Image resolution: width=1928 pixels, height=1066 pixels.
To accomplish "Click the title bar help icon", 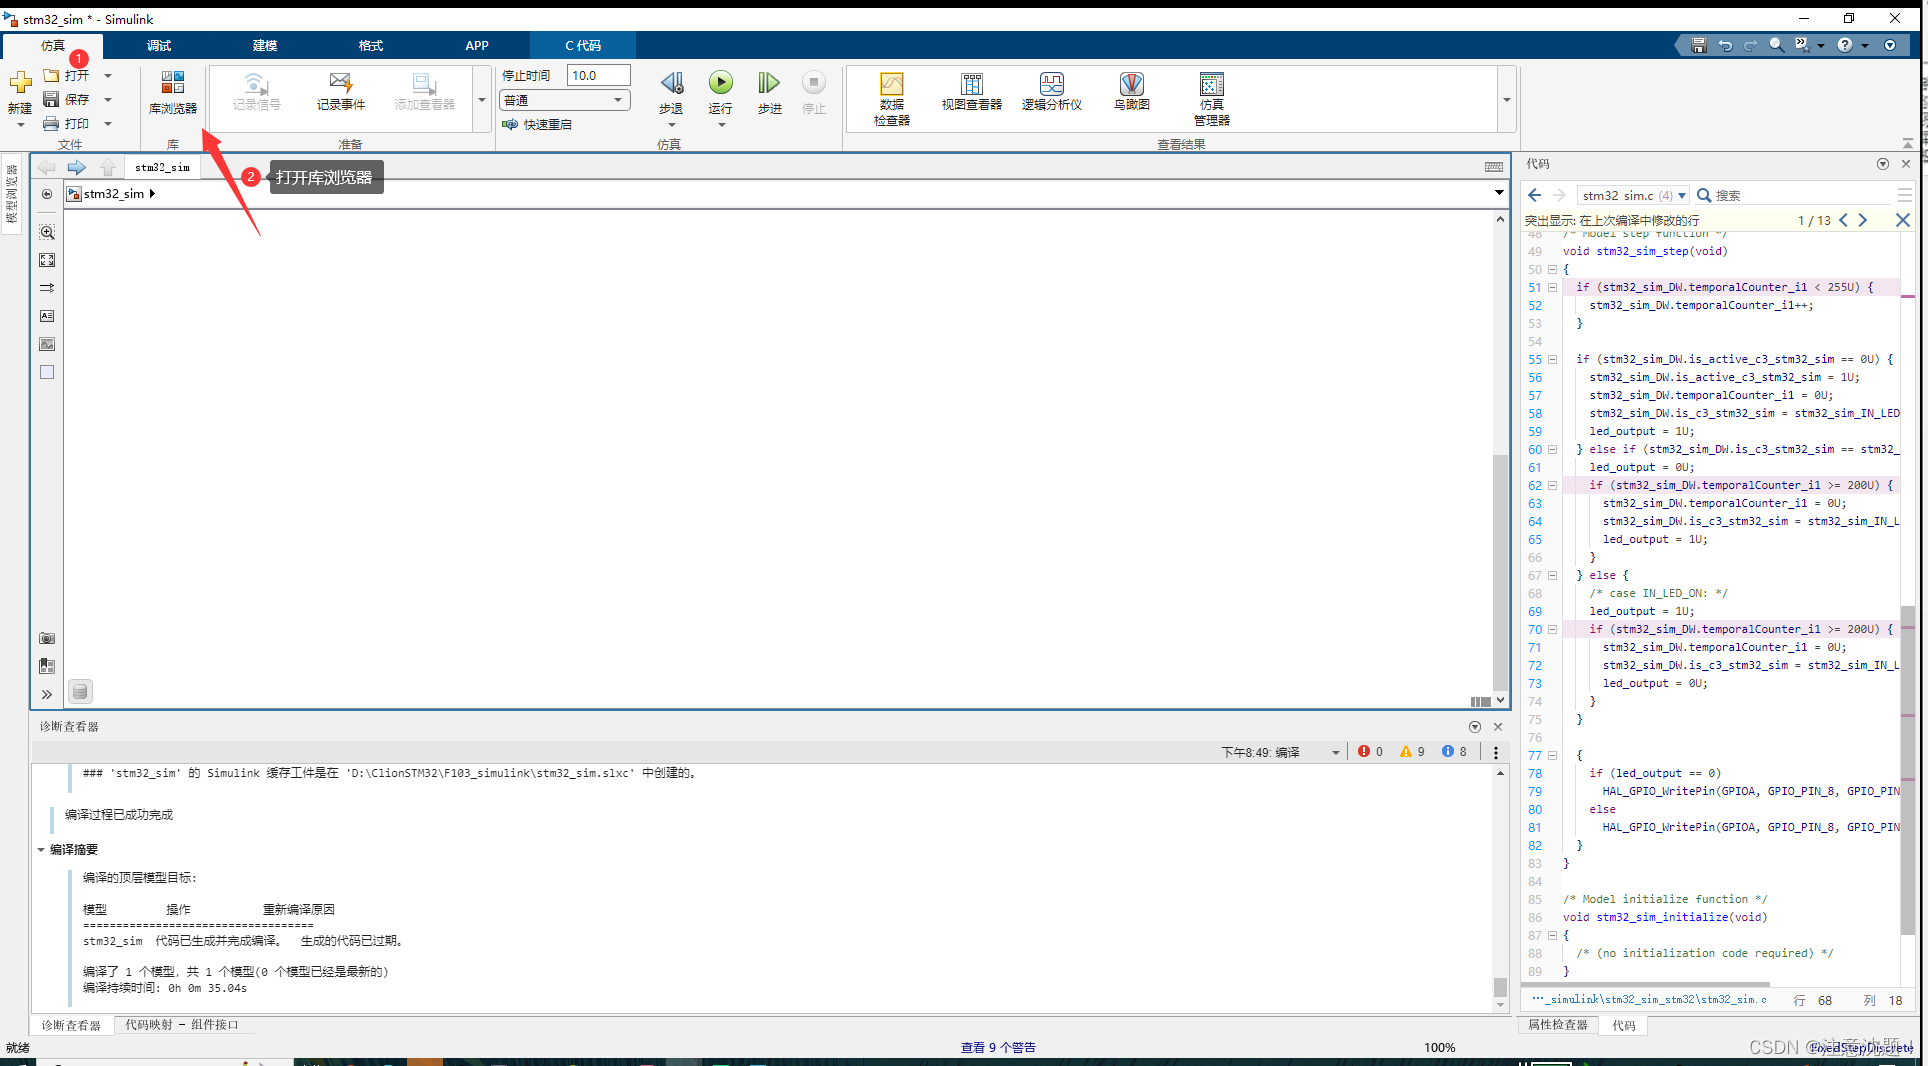I will pos(1845,45).
